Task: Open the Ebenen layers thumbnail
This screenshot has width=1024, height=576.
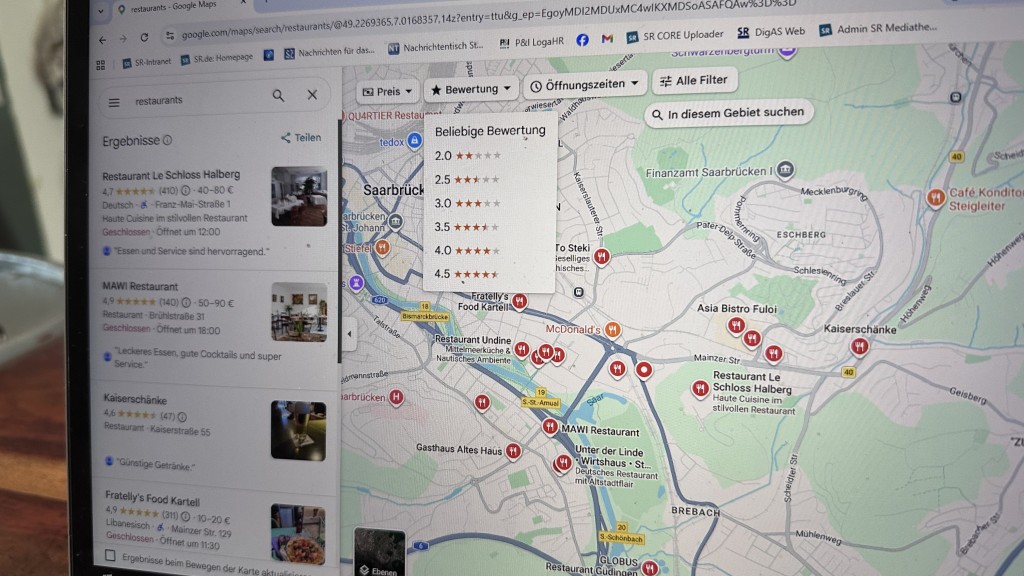Action: [379, 552]
